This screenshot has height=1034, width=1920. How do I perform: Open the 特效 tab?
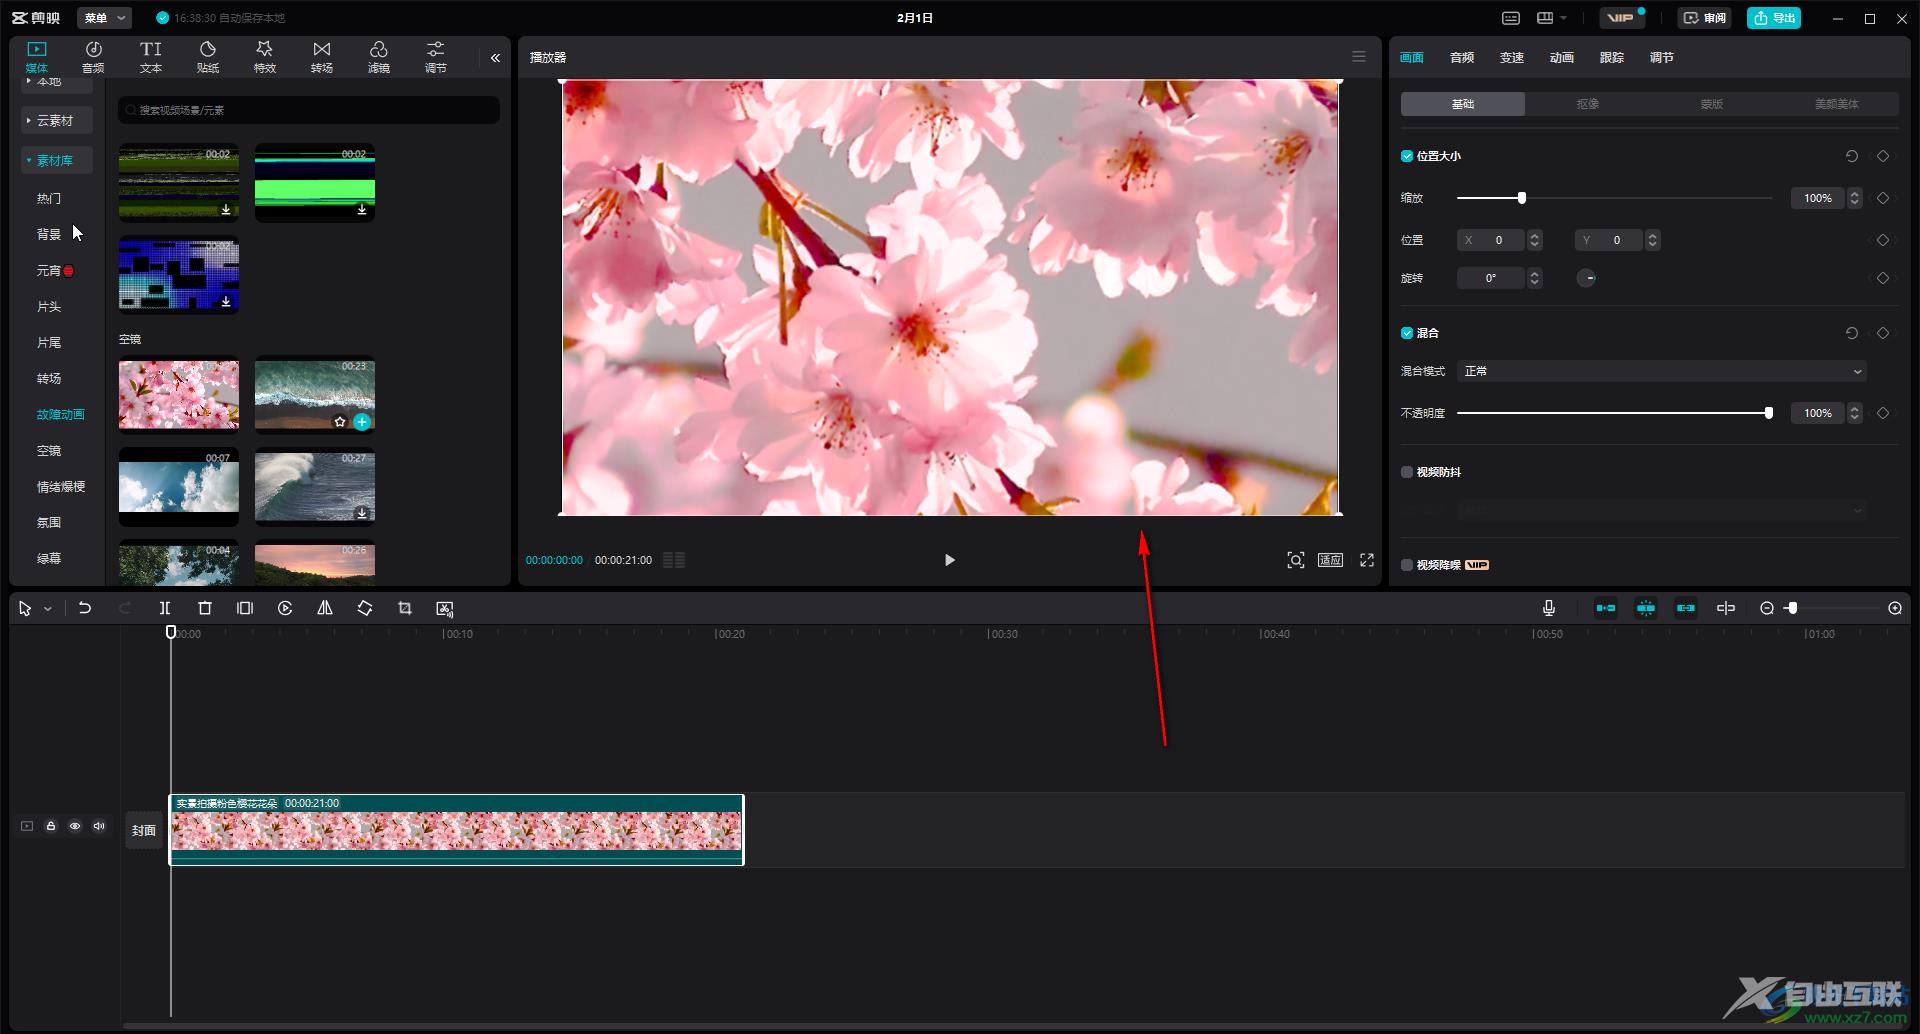[x=265, y=57]
